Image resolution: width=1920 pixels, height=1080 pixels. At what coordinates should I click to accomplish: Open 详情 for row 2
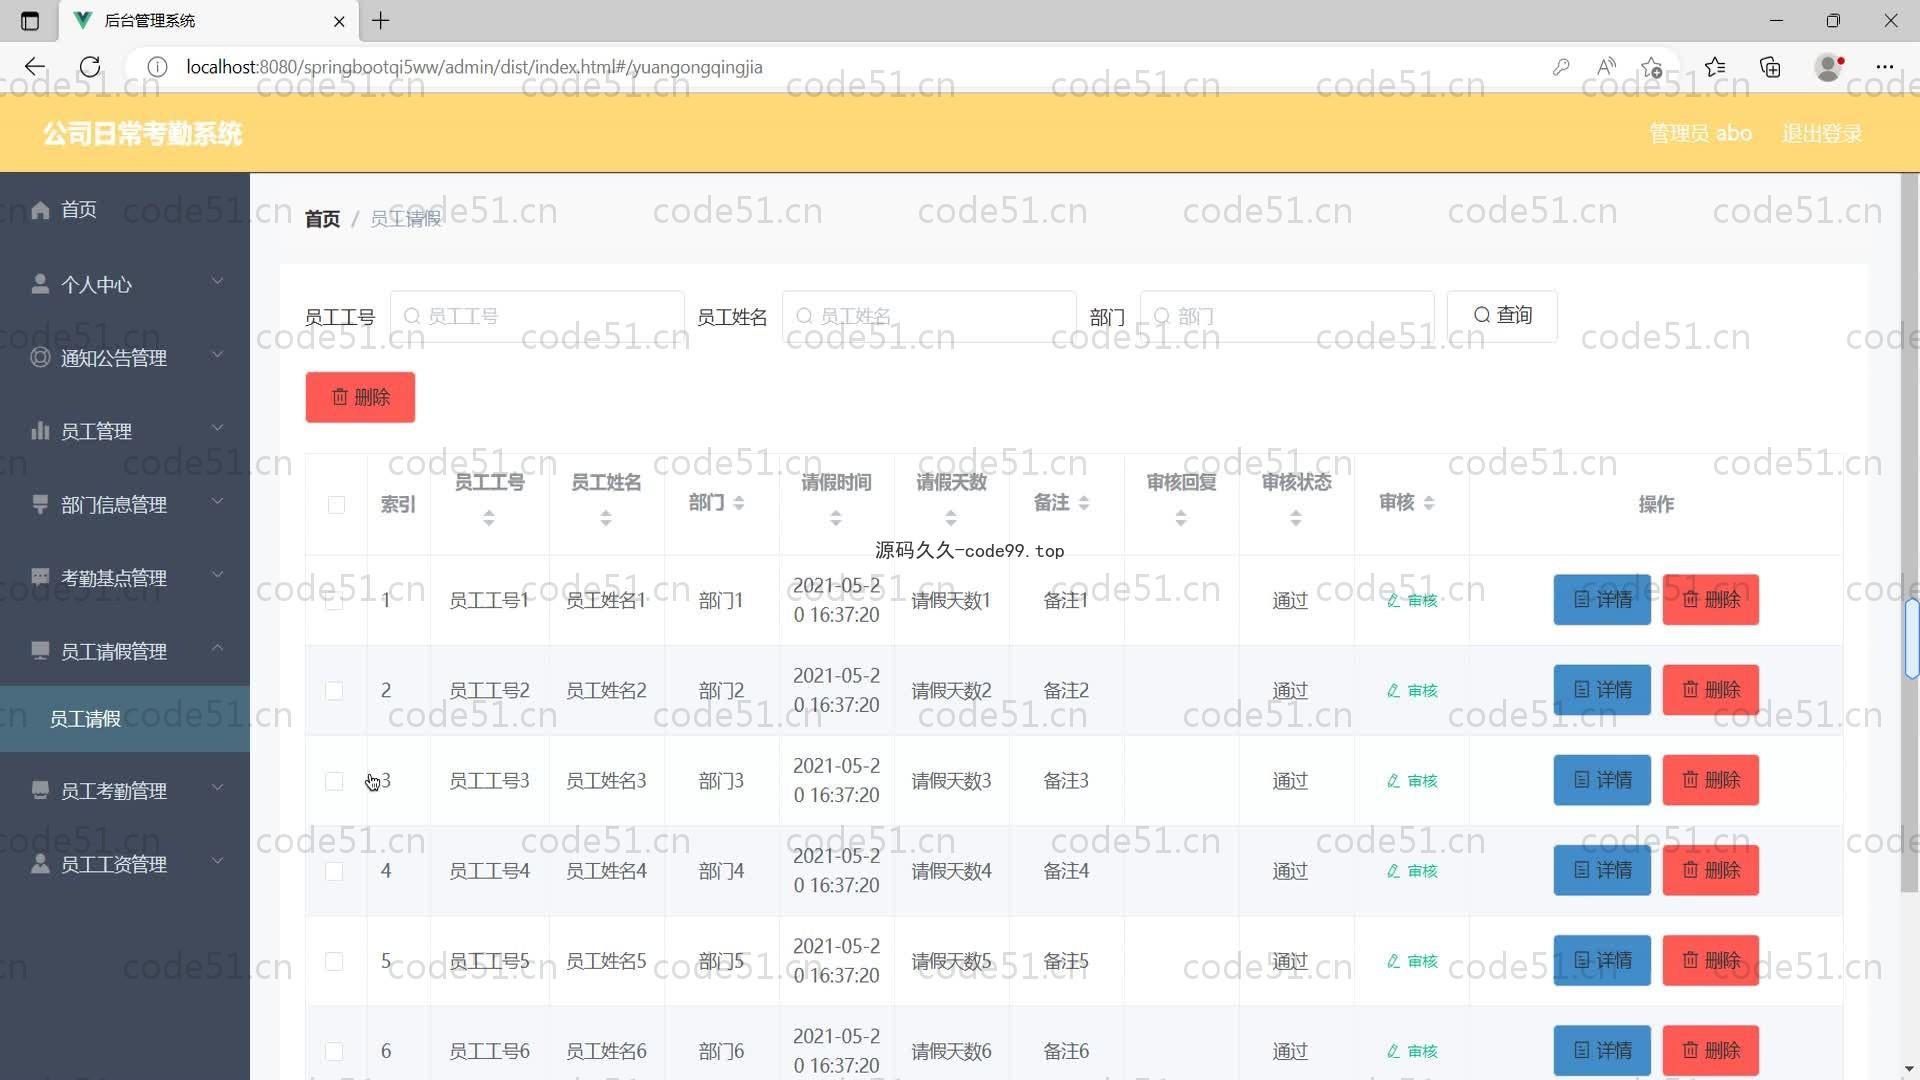[x=1602, y=690]
